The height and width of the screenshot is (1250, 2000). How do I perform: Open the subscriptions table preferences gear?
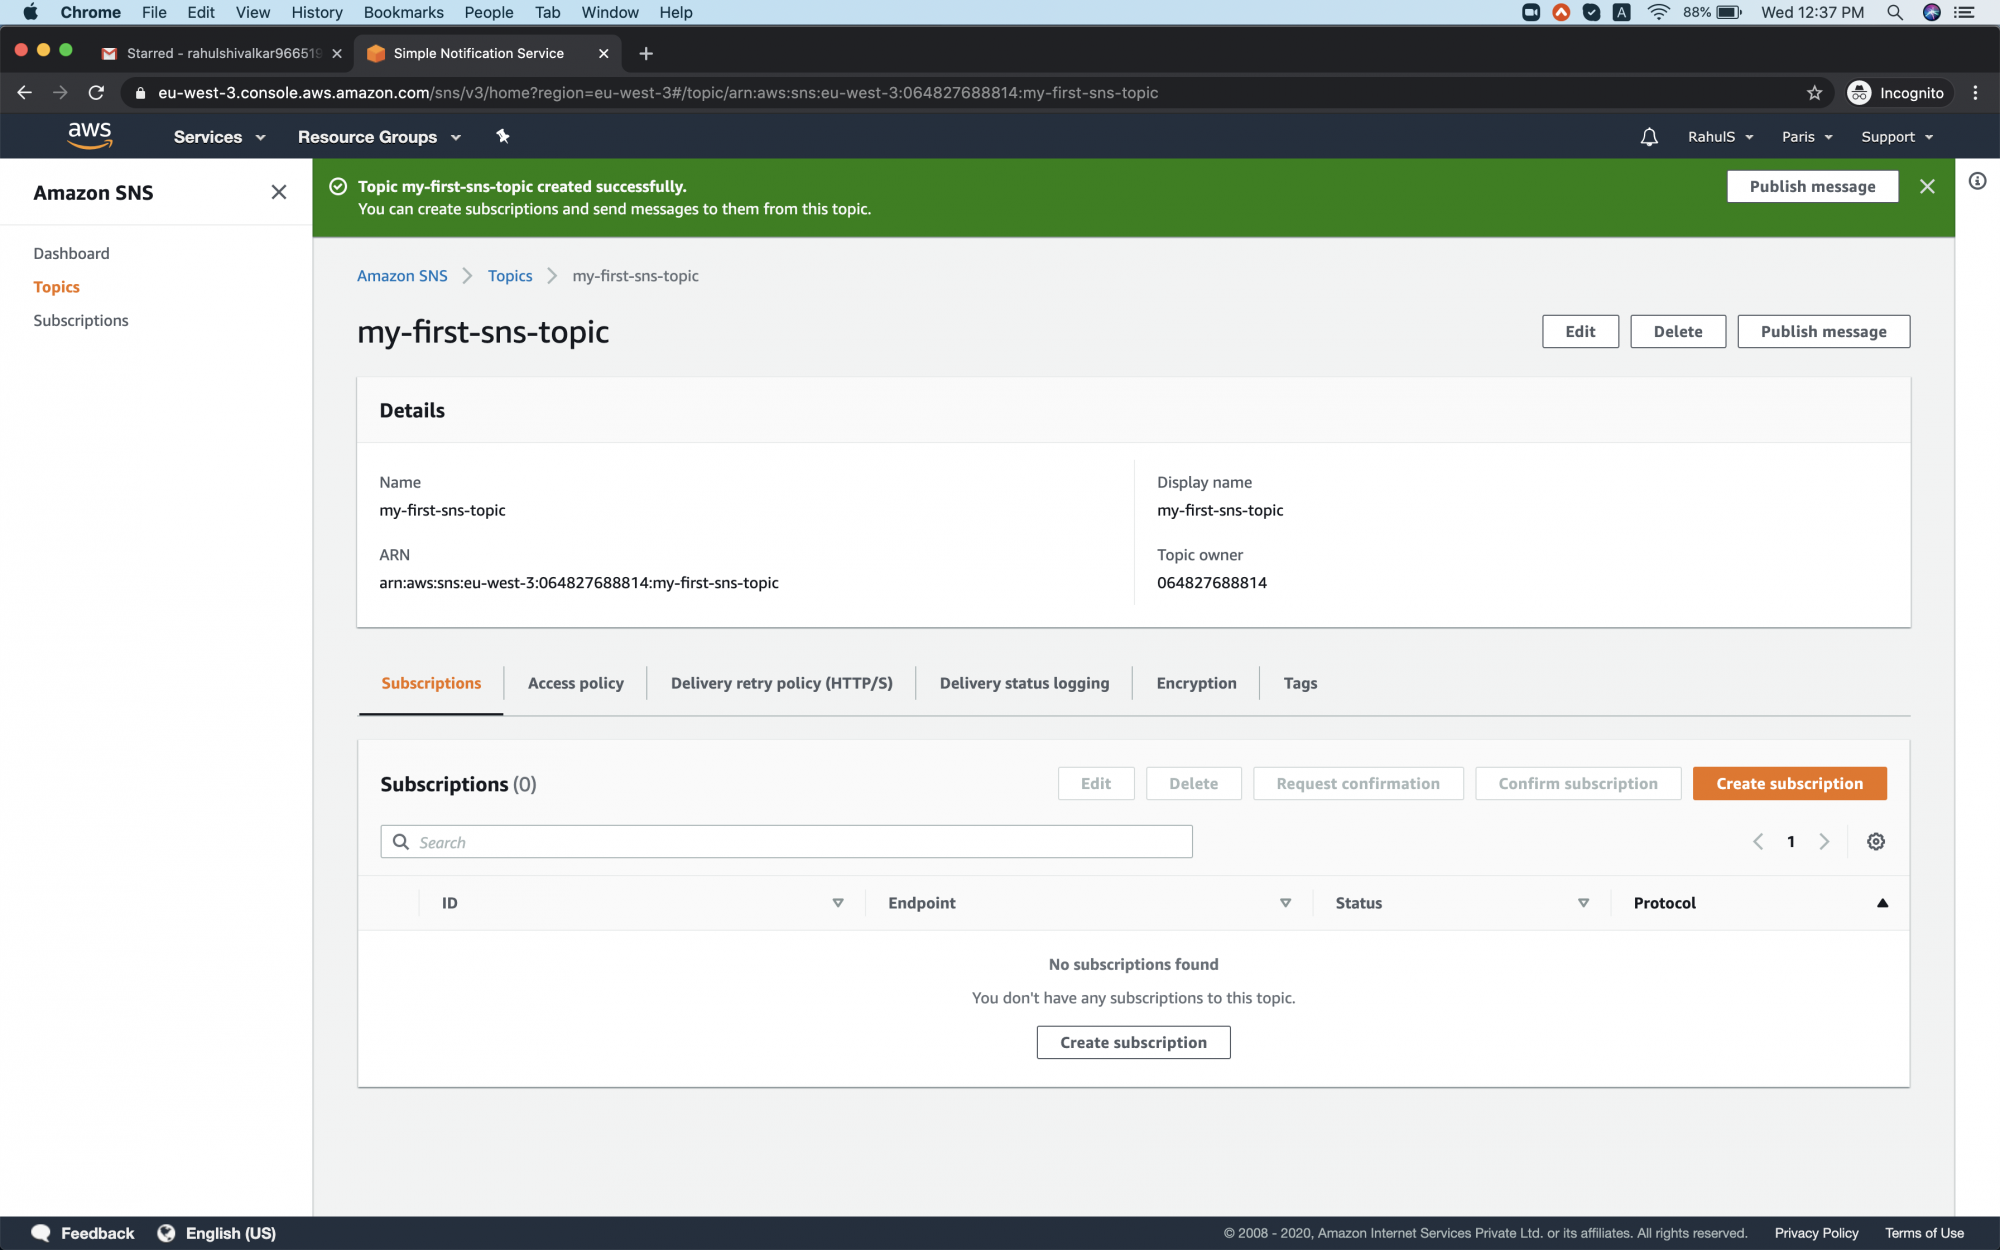(1876, 841)
